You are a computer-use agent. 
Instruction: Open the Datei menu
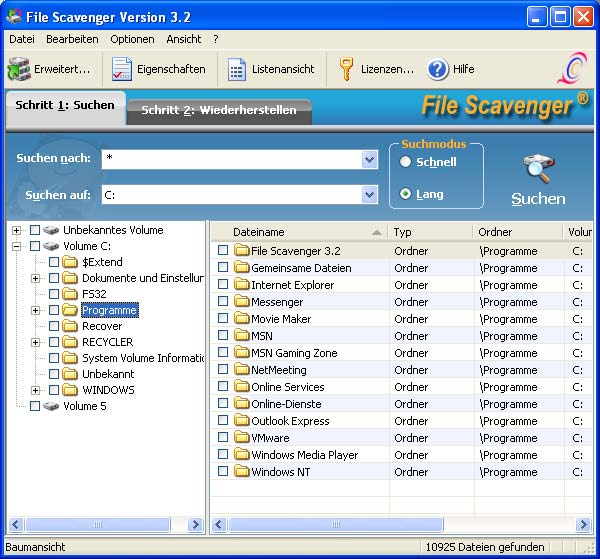22,39
